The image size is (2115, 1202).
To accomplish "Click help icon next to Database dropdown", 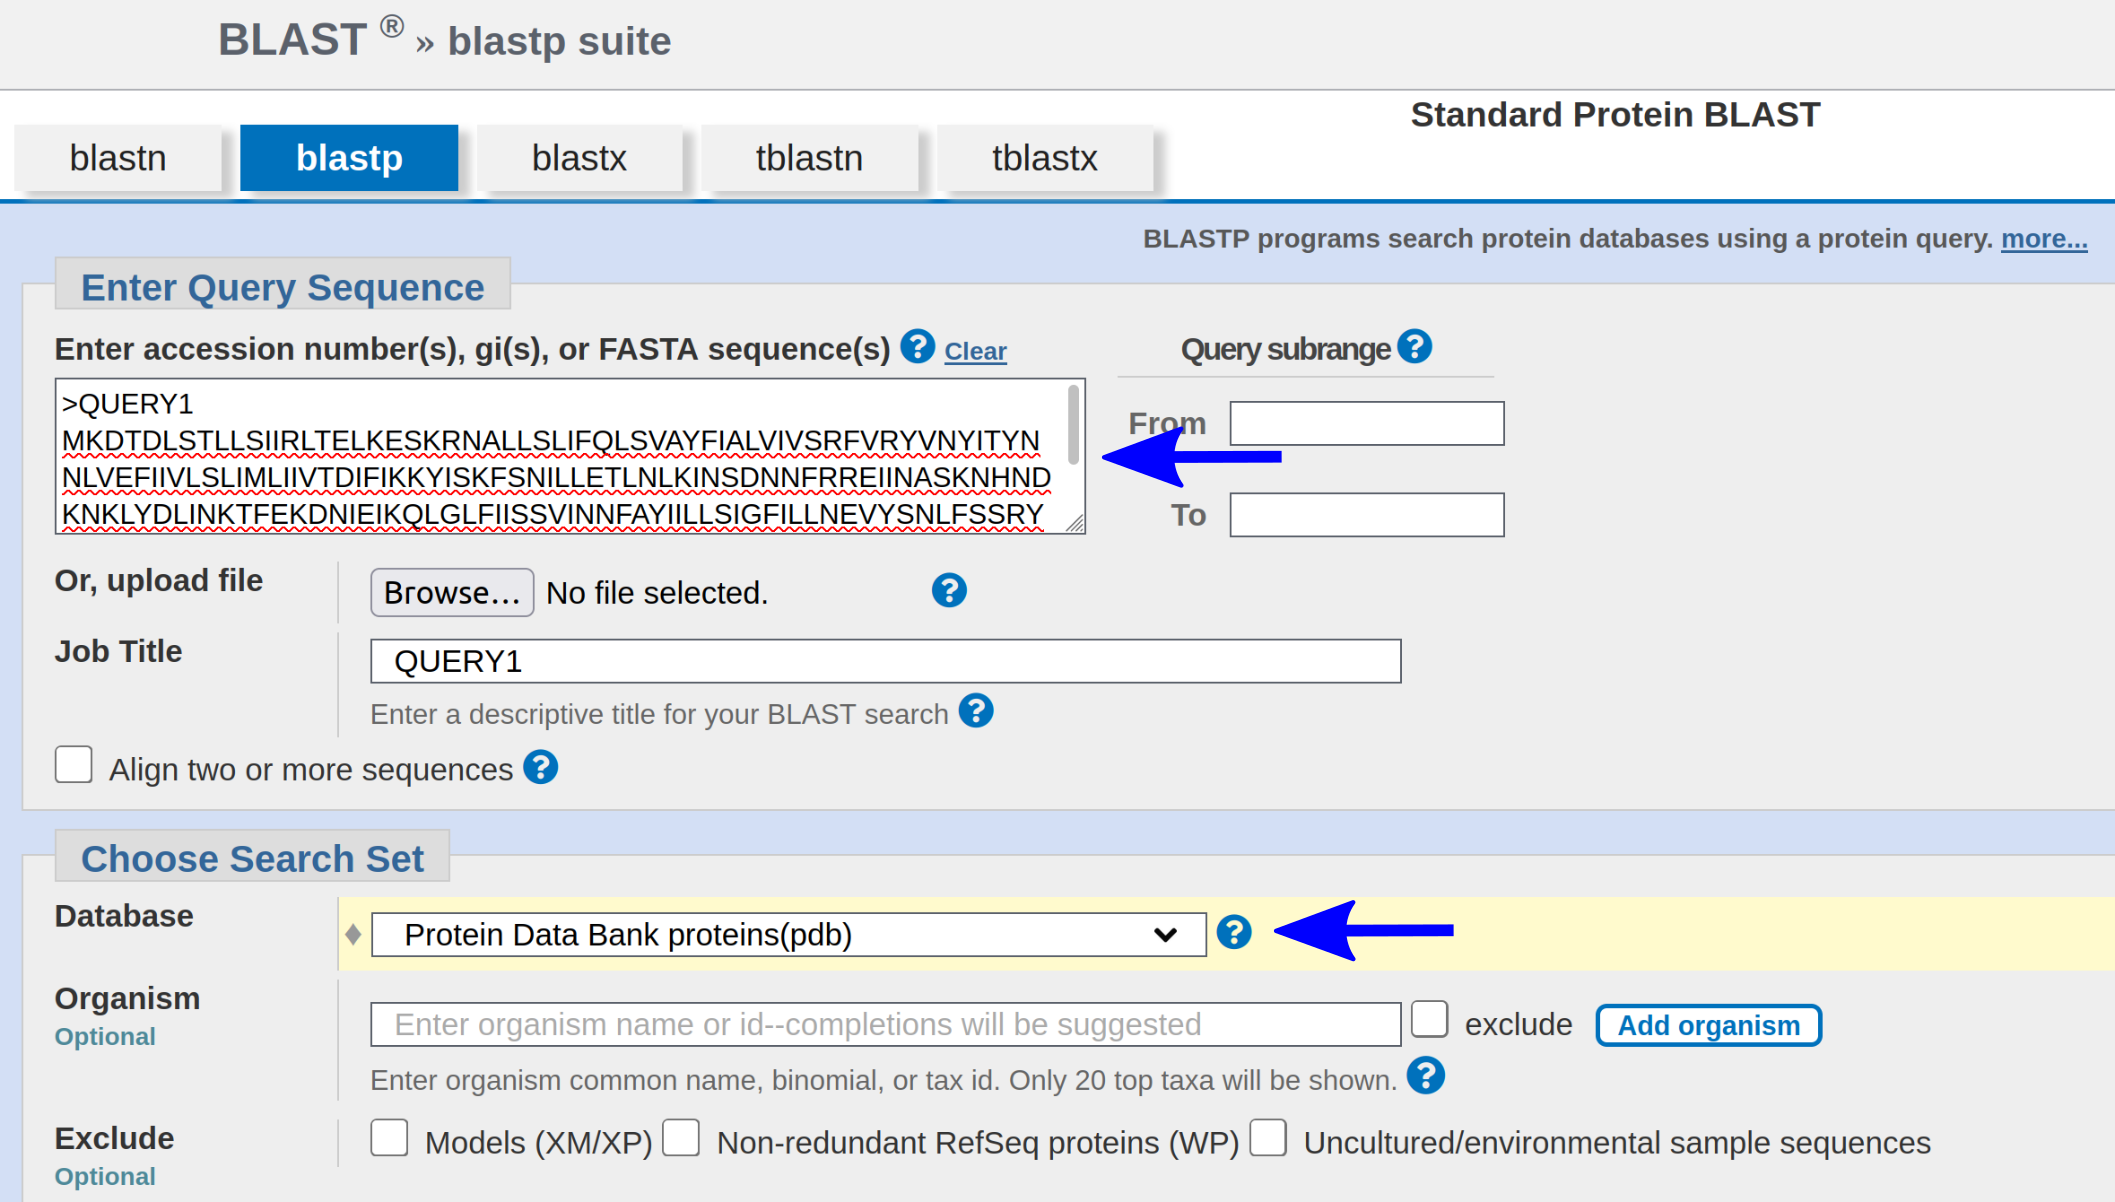I will point(1234,932).
